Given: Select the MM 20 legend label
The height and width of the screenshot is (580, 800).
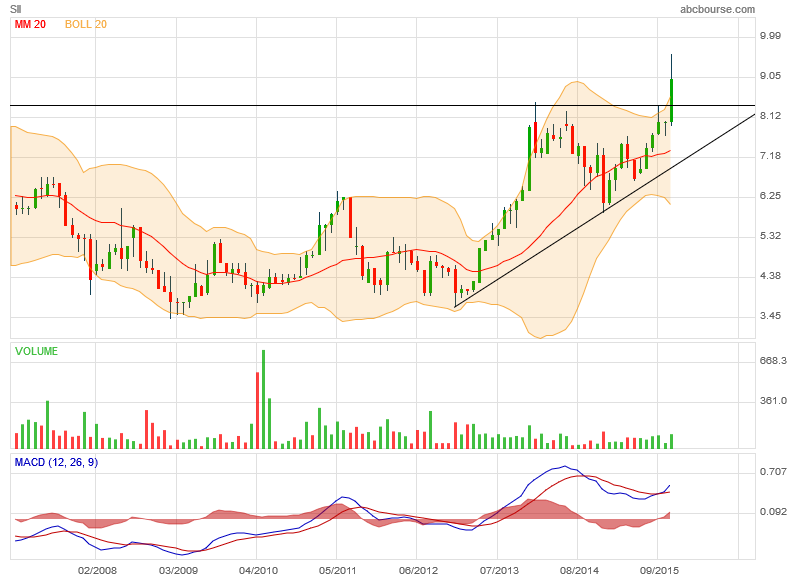Looking at the screenshot, I should (30, 24).
